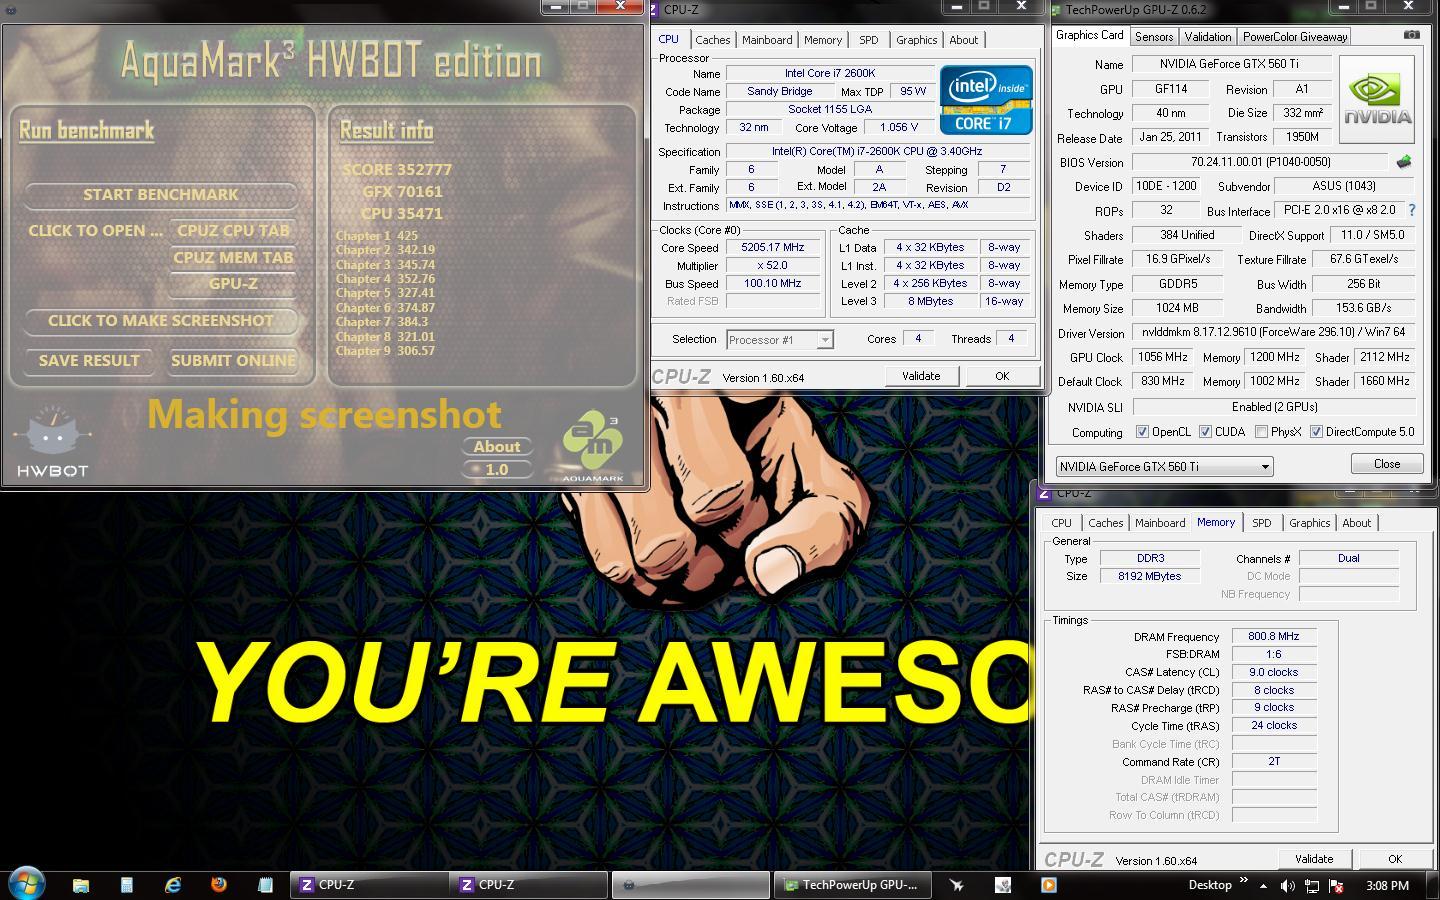Open the SPD tab in the top CPU-Z window
This screenshot has width=1440, height=900.
(868, 40)
